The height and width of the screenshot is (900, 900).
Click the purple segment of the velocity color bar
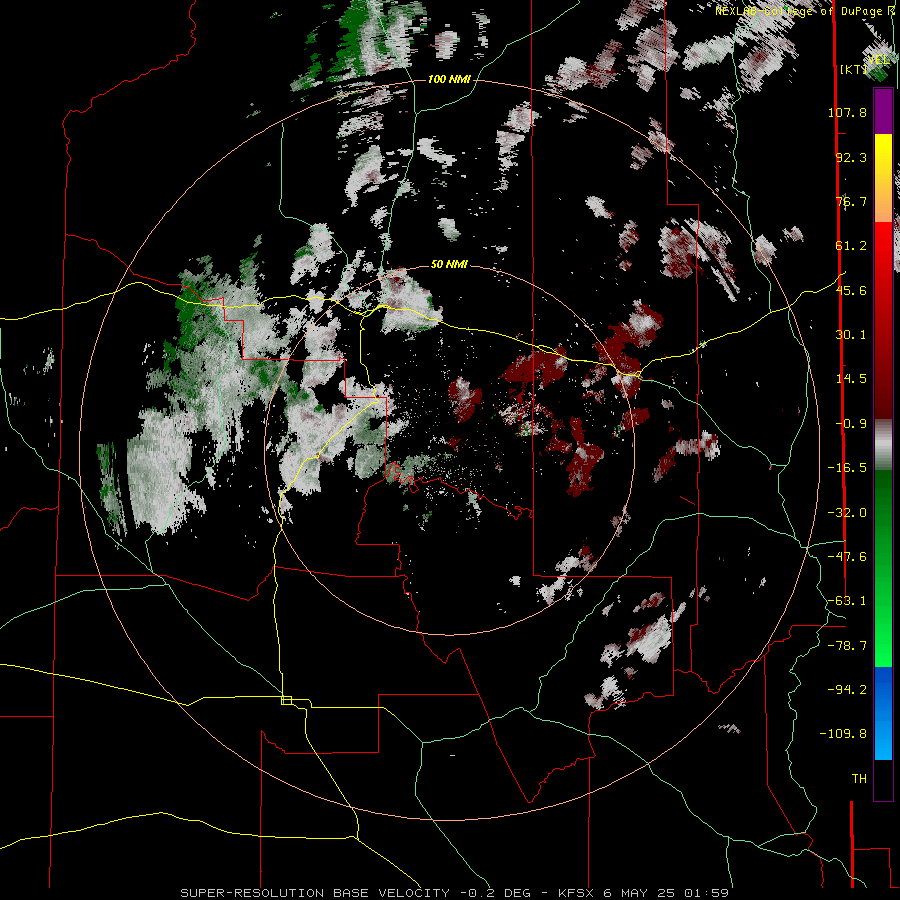[883, 111]
